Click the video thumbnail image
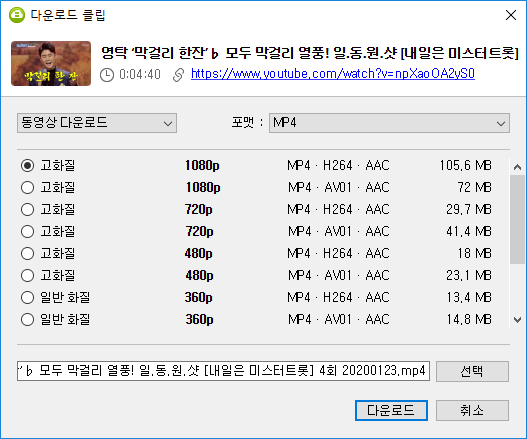 (51, 64)
